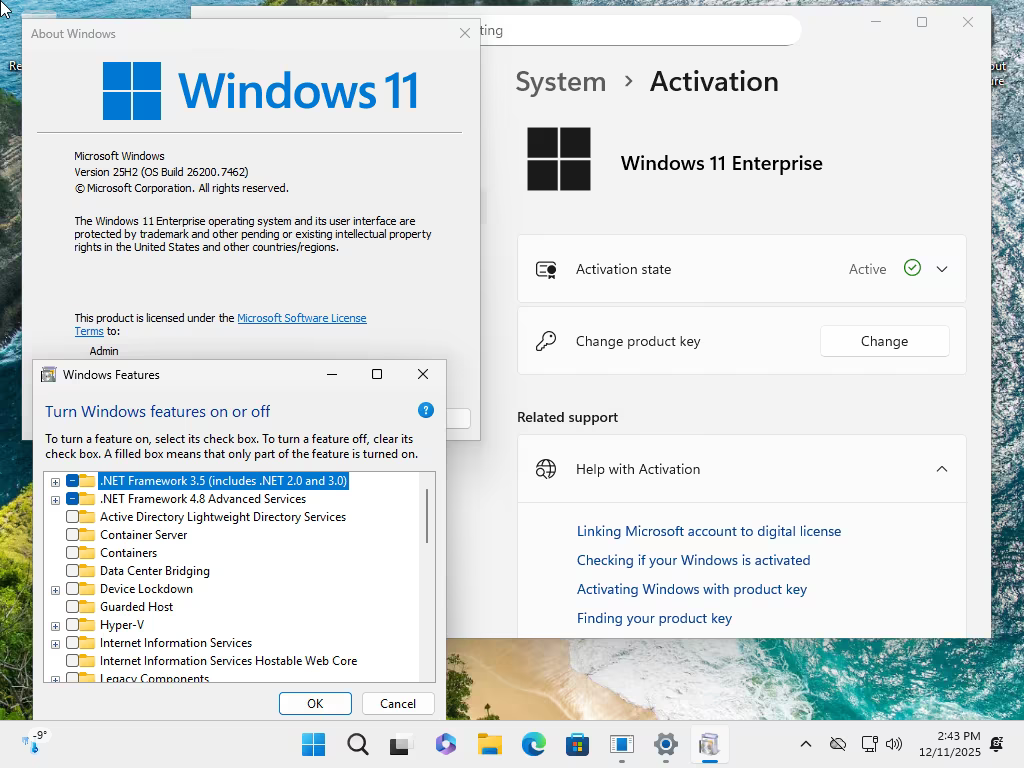The image size is (1024, 768).
Task: Open the weather widget showing -9°
Action: [x=35, y=743]
